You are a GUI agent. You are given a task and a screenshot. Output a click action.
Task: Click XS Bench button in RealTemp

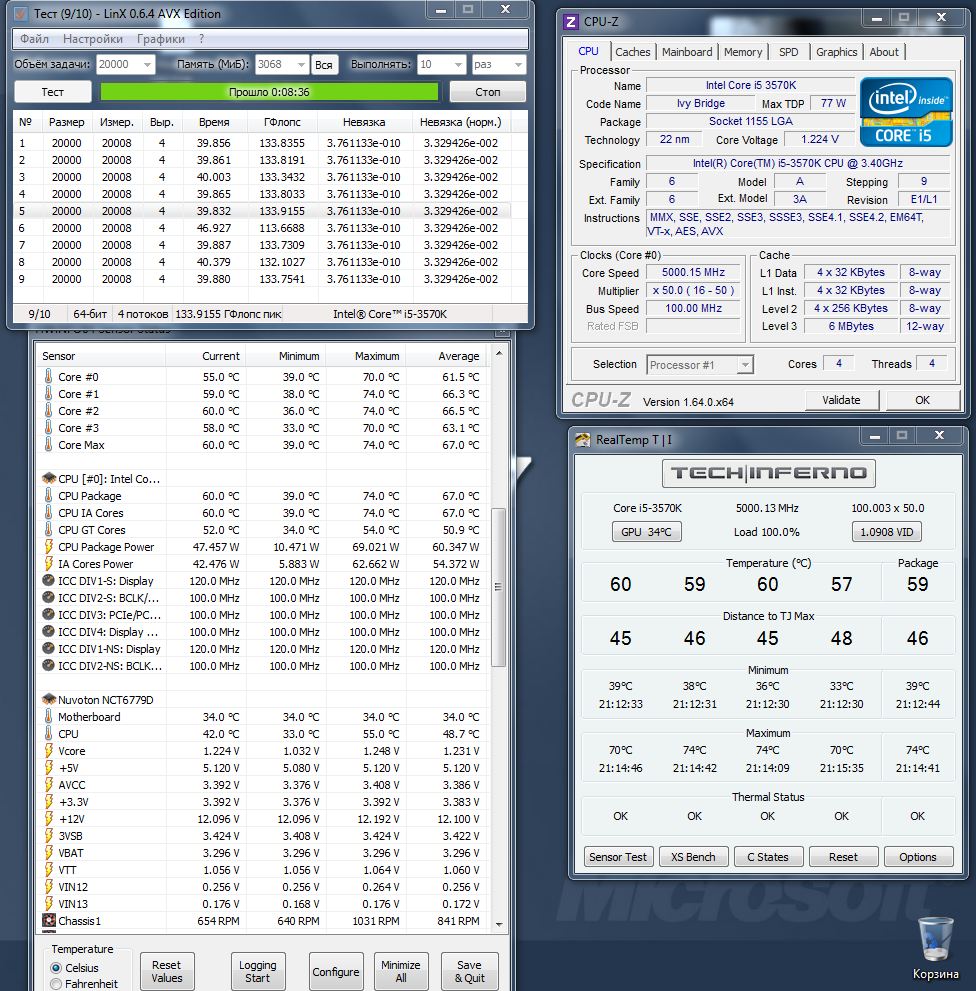(x=693, y=857)
